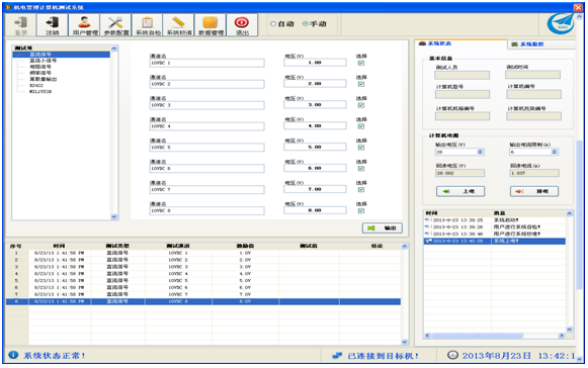
Task: Click the clock icon in the status bar
Action: [x=453, y=355]
